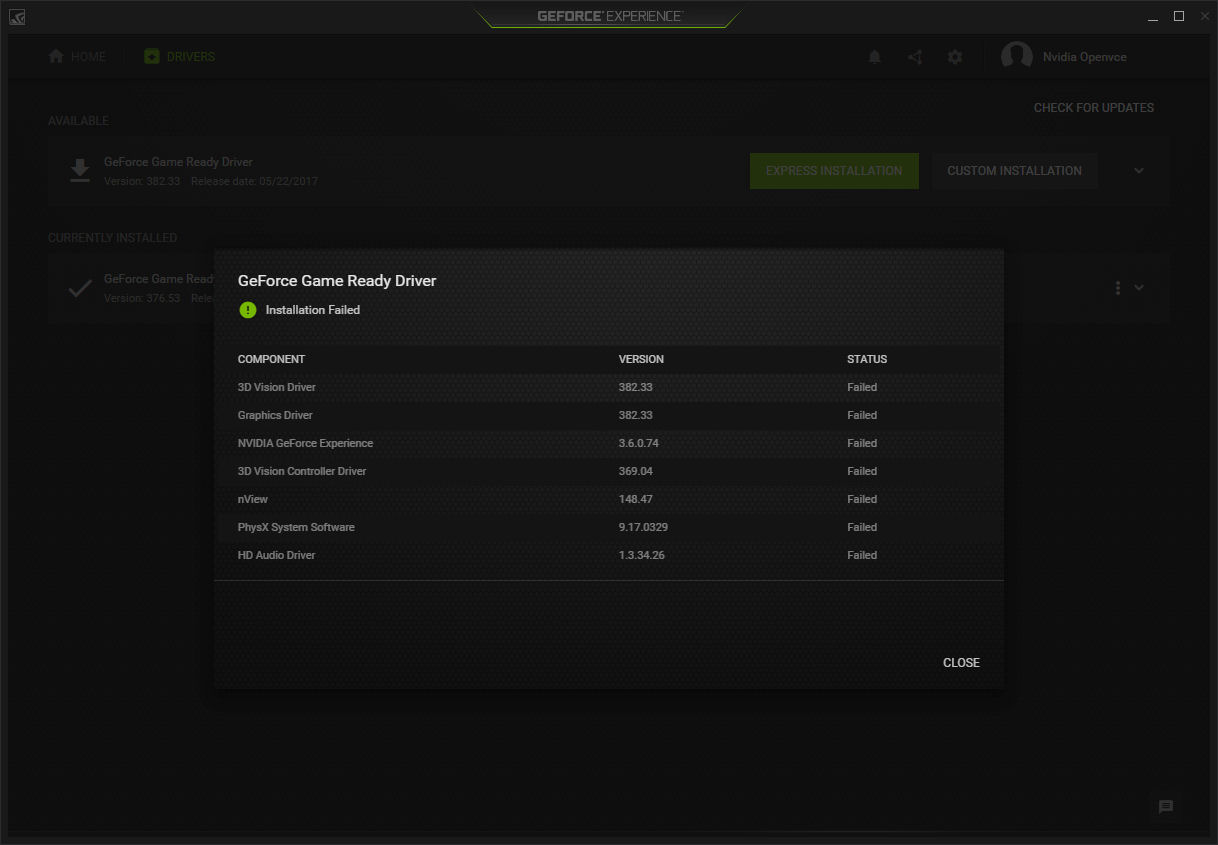Click the green Installation Failed warning icon
Screen dimensions: 1218x845
coord(248,310)
